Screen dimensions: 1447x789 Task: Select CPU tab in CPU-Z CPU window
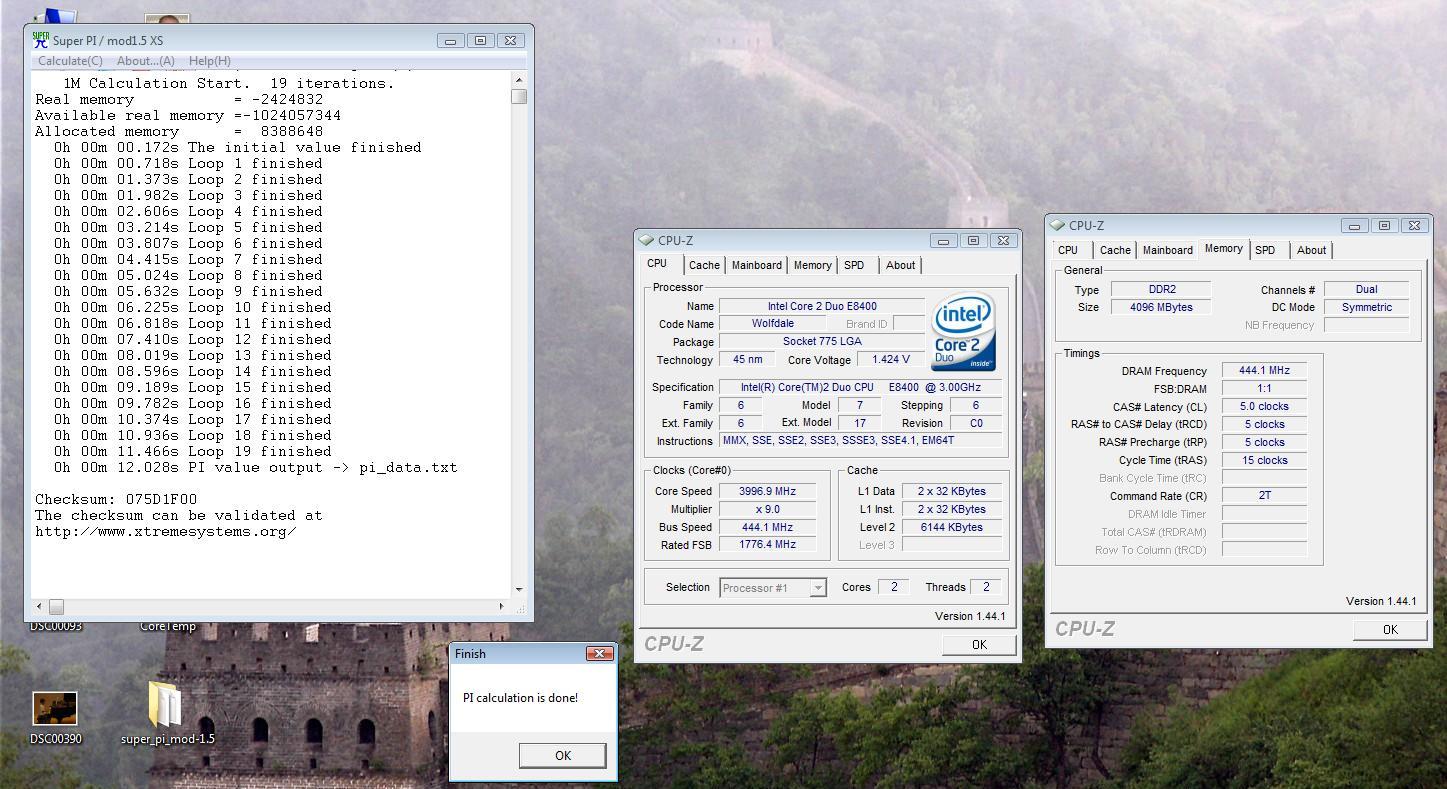click(657, 264)
